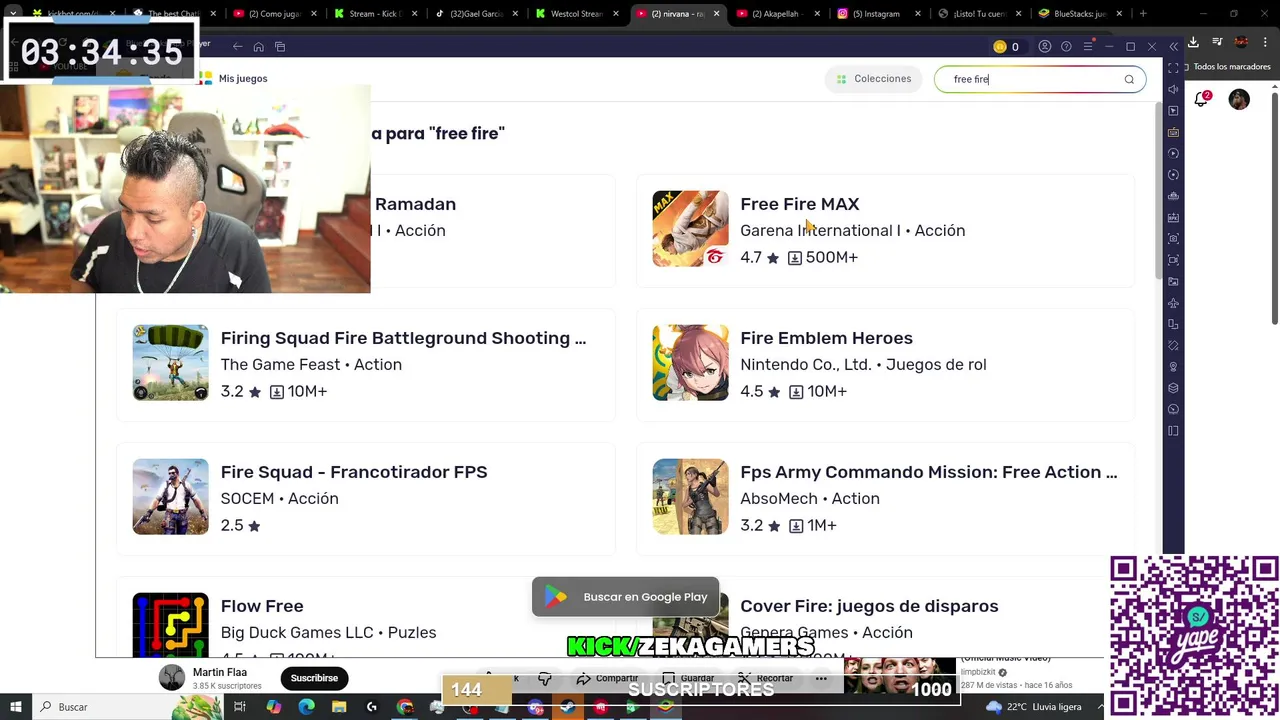Click the panel layout icon at sidebar bottom

(1174, 431)
